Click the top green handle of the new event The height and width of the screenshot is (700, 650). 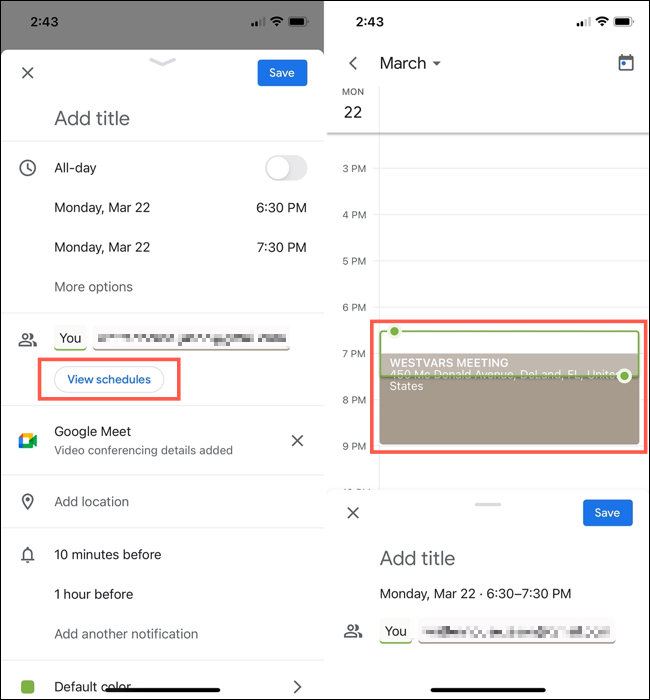point(394,331)
